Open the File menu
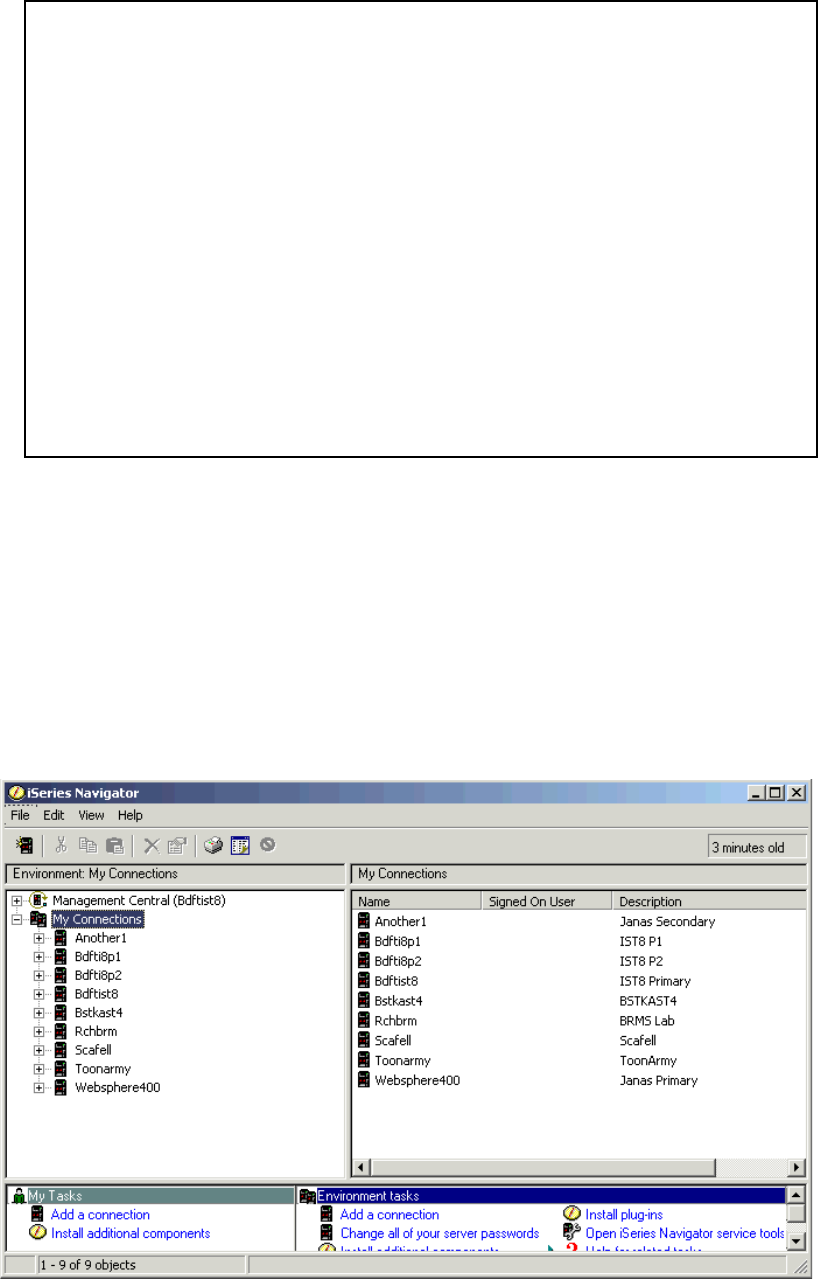The width and height of the screenshot is (818, 1279). [21, 815]
